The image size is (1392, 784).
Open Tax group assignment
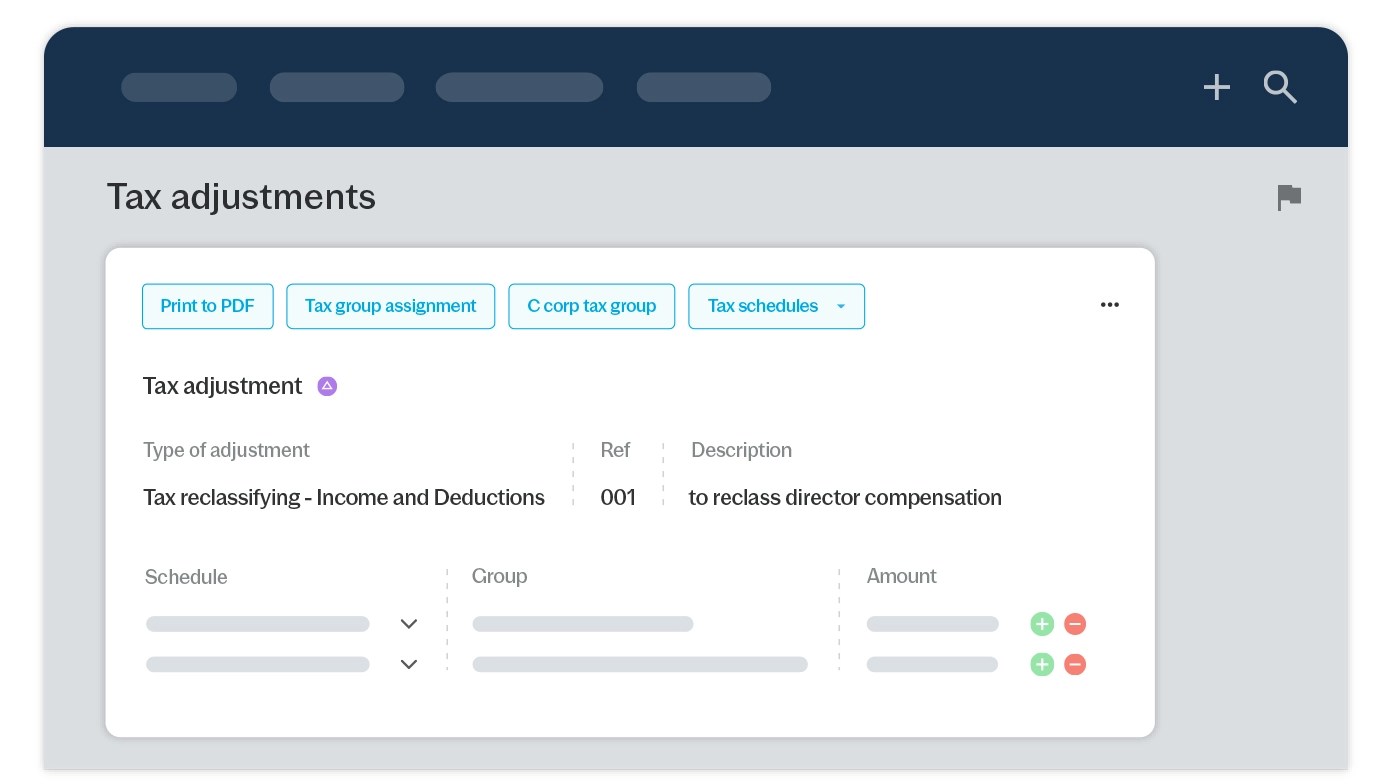click(x=390, y=306)
